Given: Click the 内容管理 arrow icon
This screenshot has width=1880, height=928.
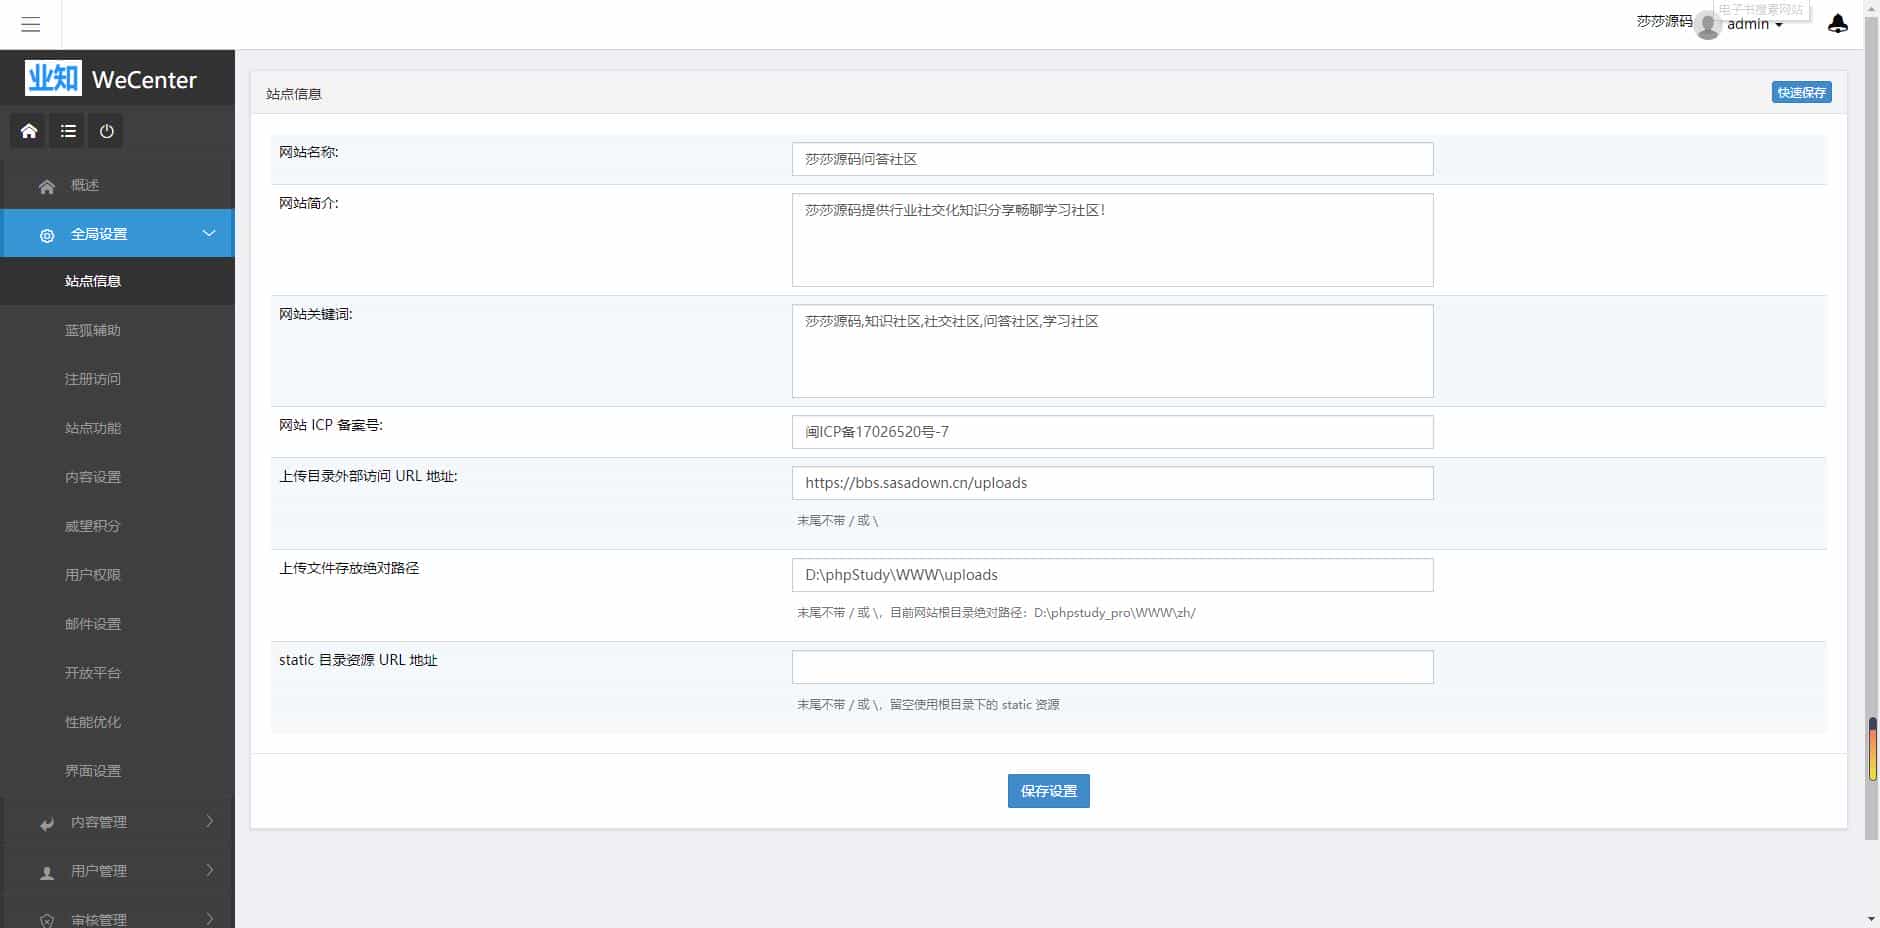Looking at the screenshot, I should [x=47, y=823].
